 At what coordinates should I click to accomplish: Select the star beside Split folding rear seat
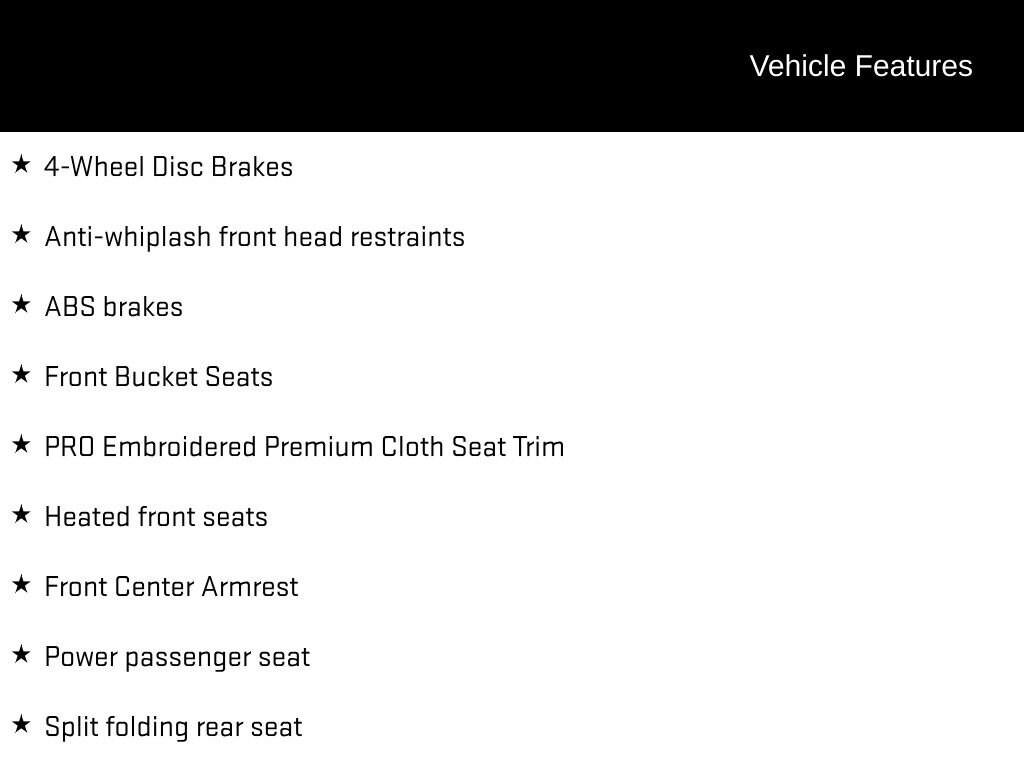pos(21,724)
